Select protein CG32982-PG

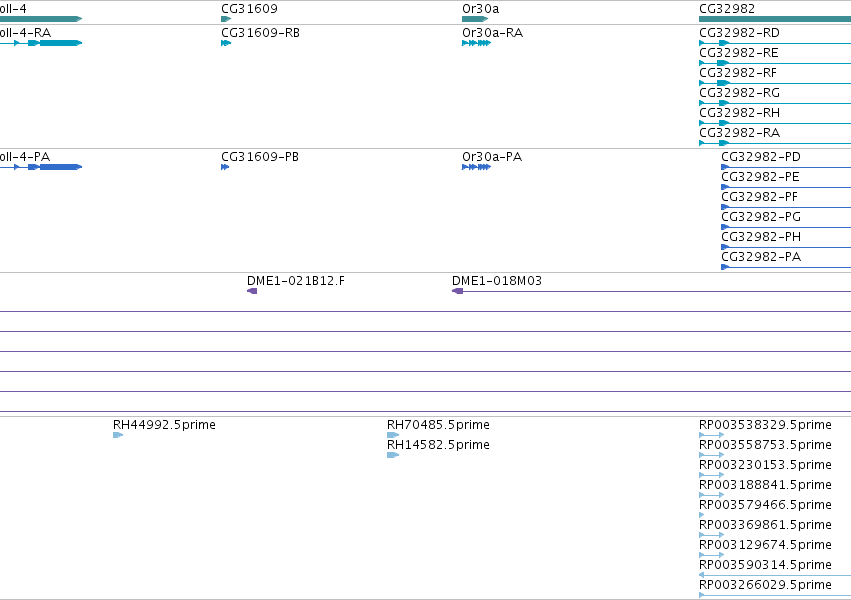[x=761, y=217]
